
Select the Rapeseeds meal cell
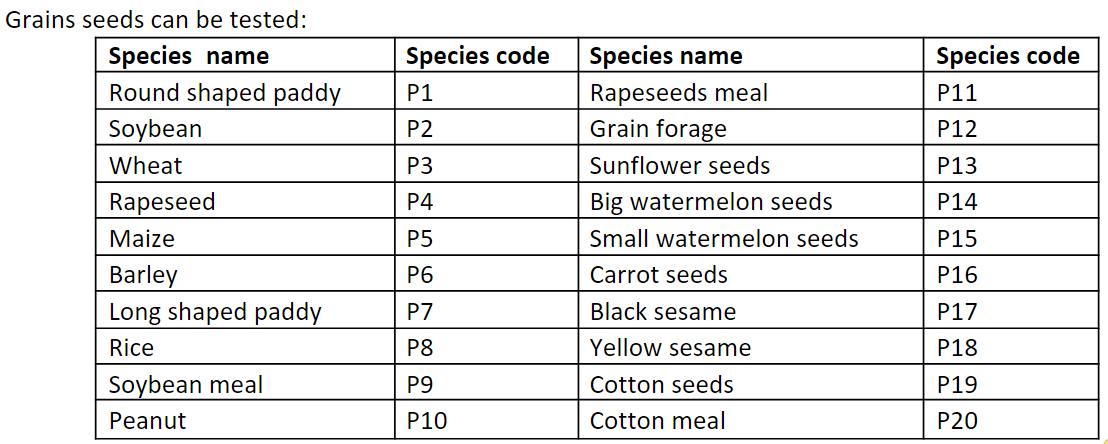(751, 93)
